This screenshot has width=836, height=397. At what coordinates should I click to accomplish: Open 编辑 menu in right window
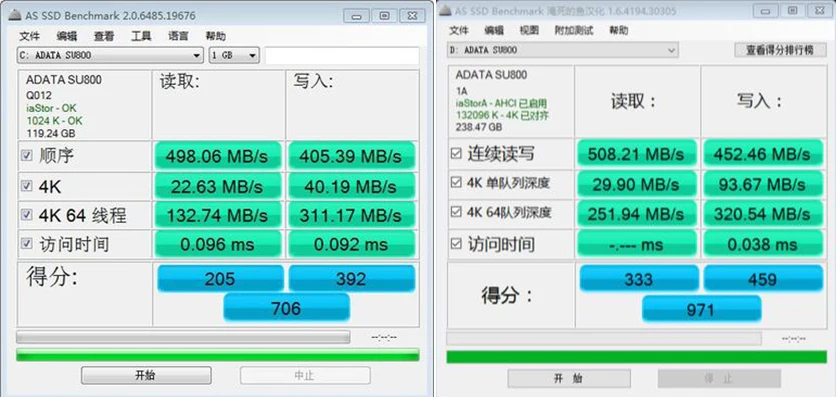pyautogui.click(x=494, y=30)
